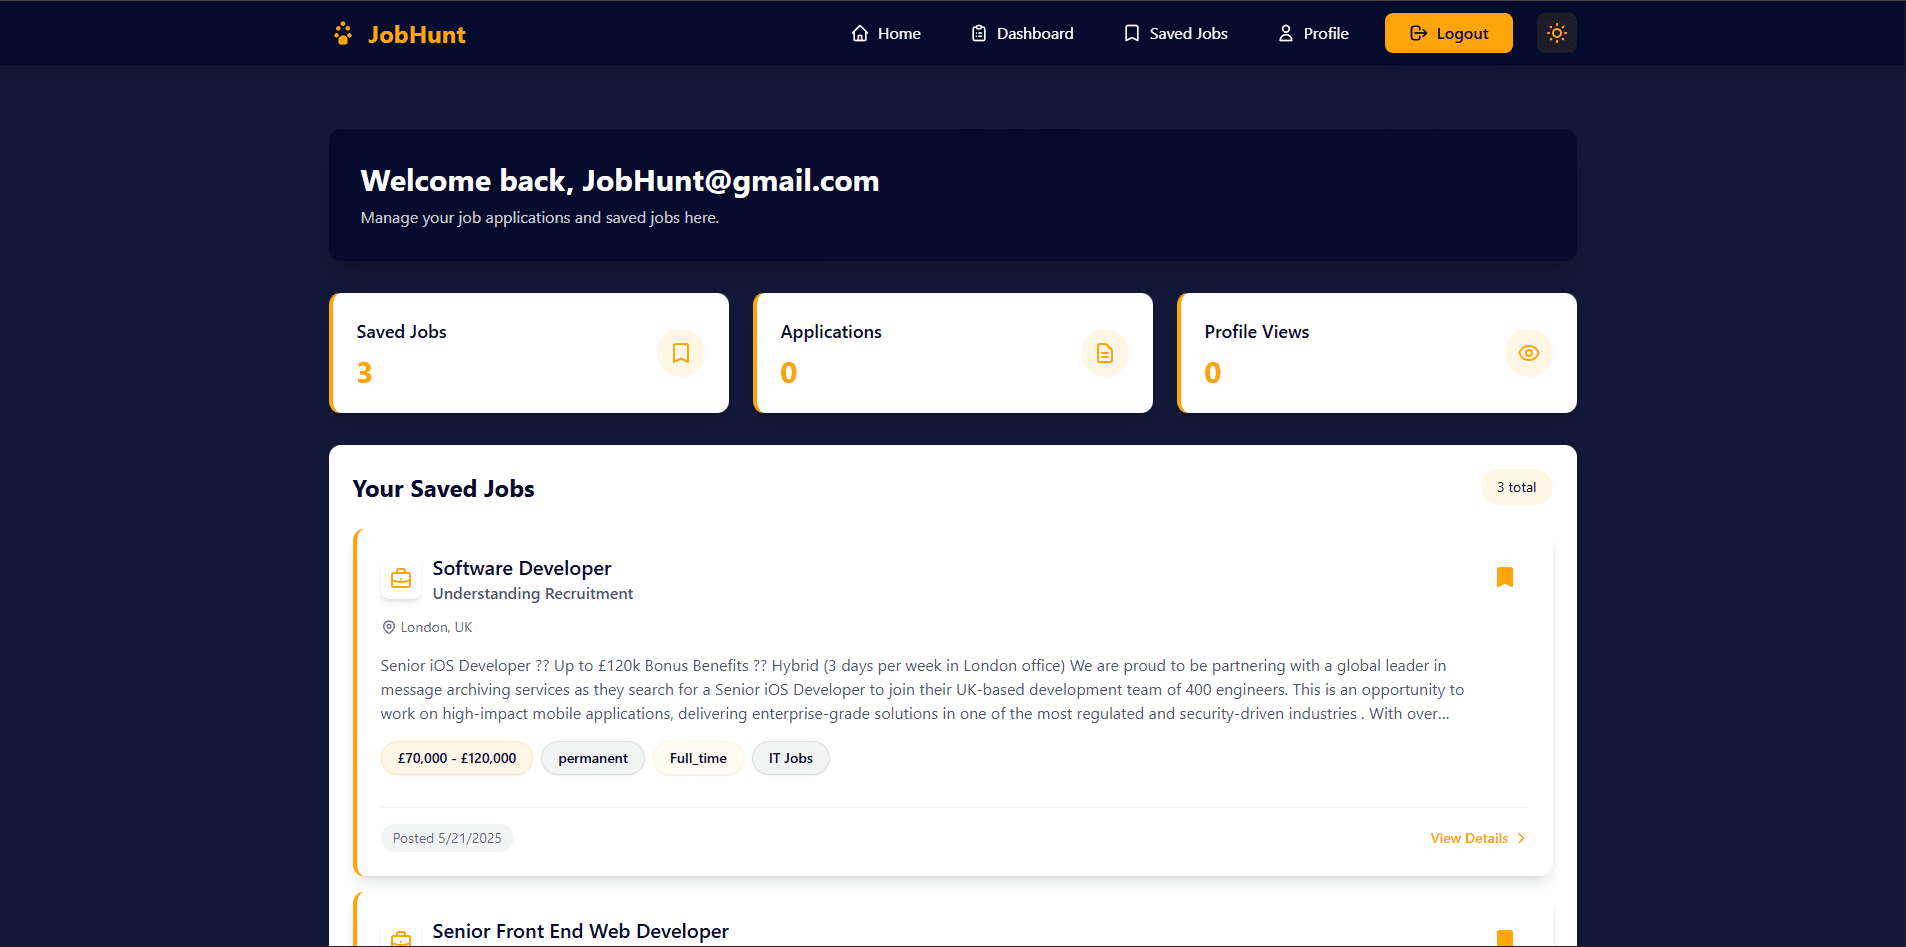Unsave Software Developer job bookmark

coord(1504,577)
